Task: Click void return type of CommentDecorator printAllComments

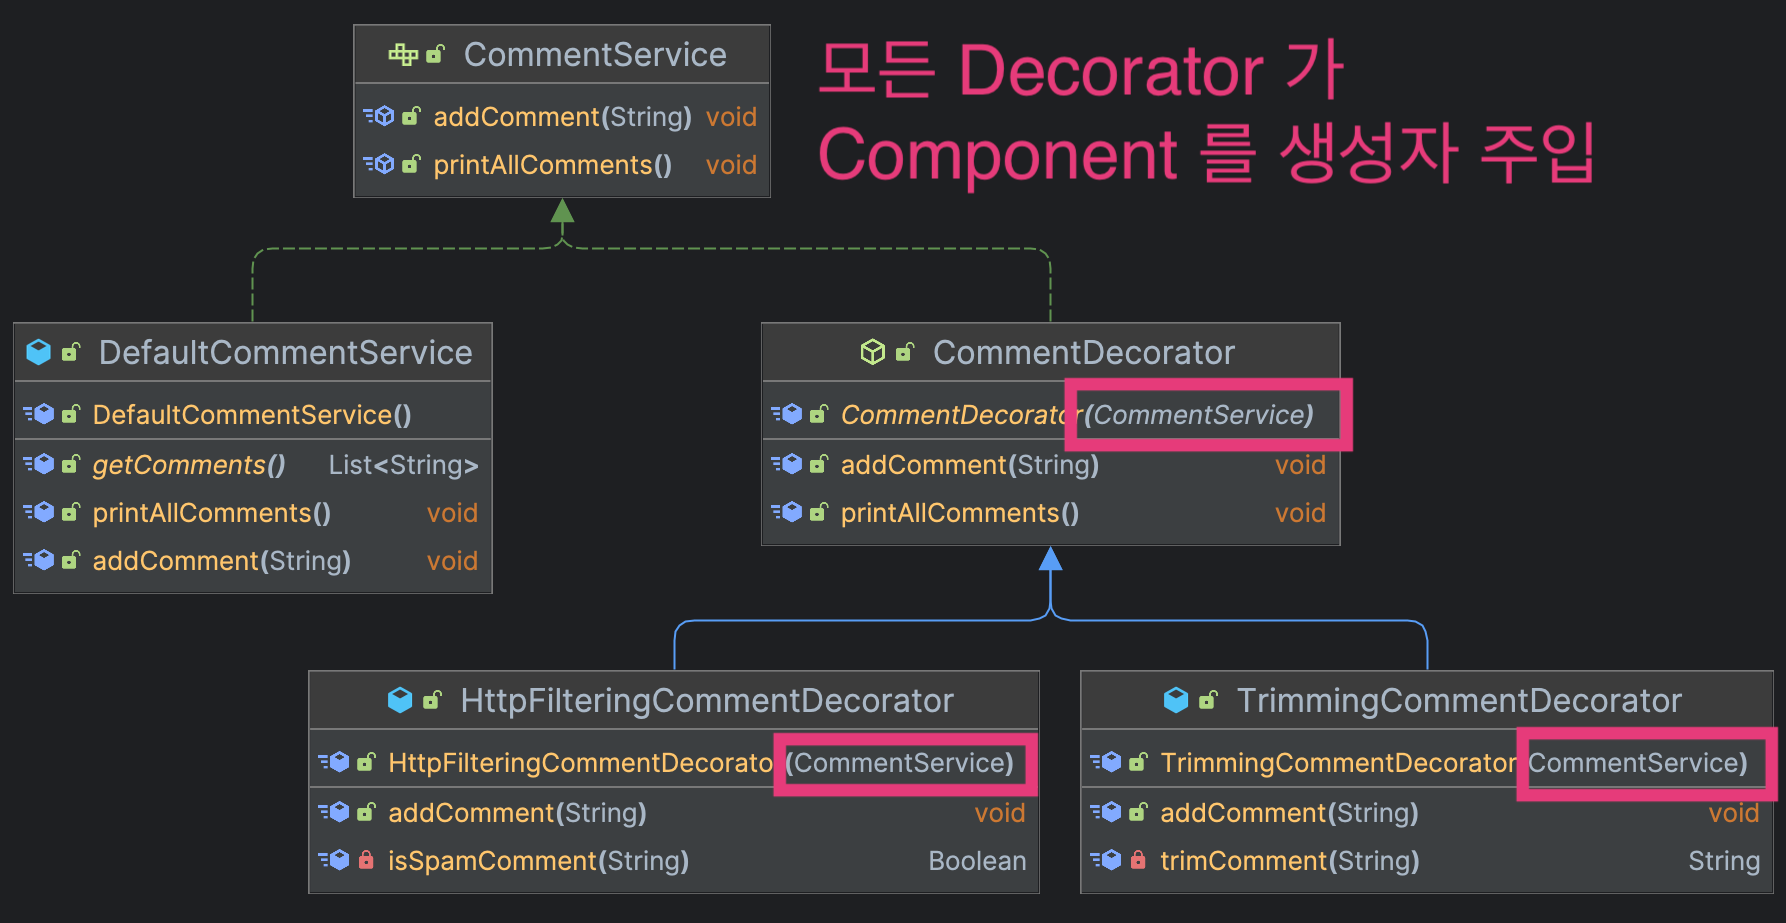Action: coord(1300,513)
